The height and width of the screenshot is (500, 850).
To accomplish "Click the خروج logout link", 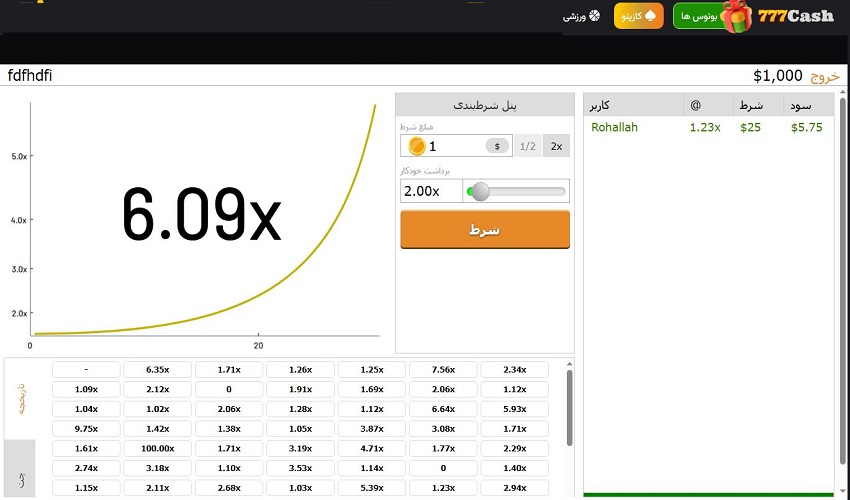I will pyautogui.click(x=825, y=76).
